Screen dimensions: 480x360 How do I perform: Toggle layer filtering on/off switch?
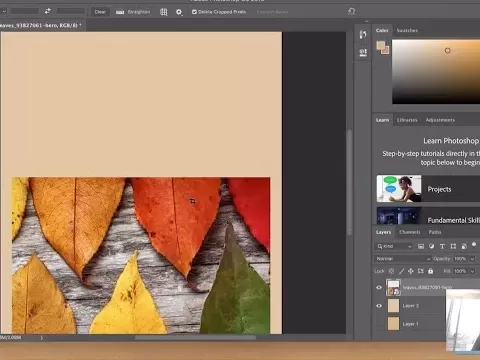click(474, 245)
